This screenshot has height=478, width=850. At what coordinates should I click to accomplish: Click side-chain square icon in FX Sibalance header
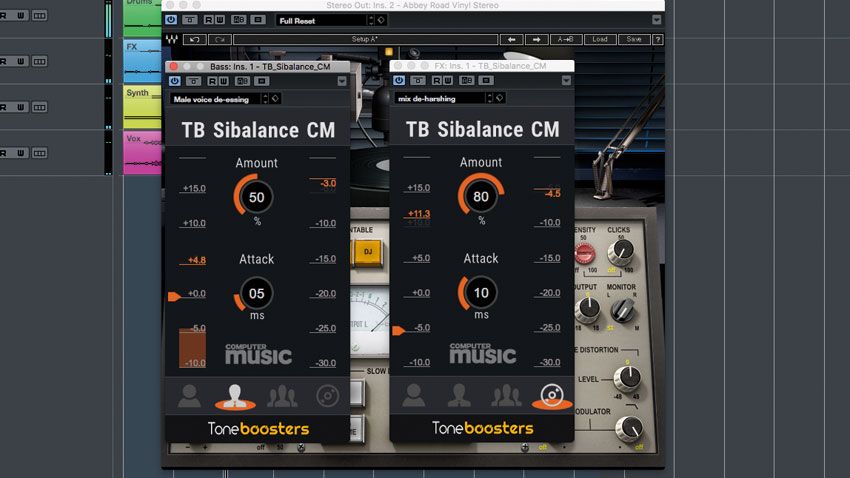[486, 80]
